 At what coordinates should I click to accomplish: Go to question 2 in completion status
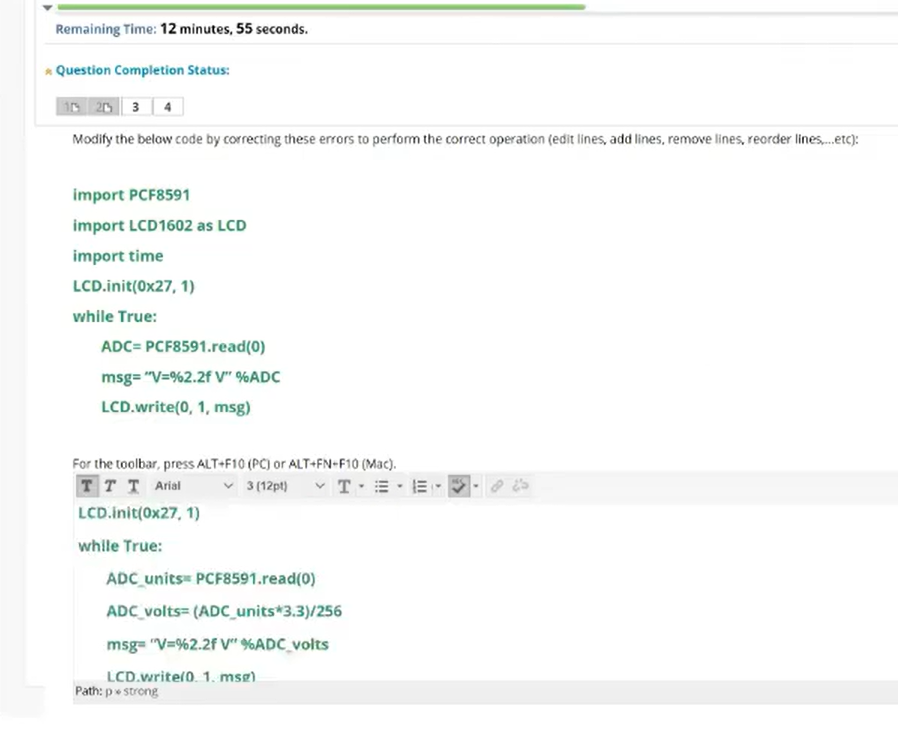point(104,107)
